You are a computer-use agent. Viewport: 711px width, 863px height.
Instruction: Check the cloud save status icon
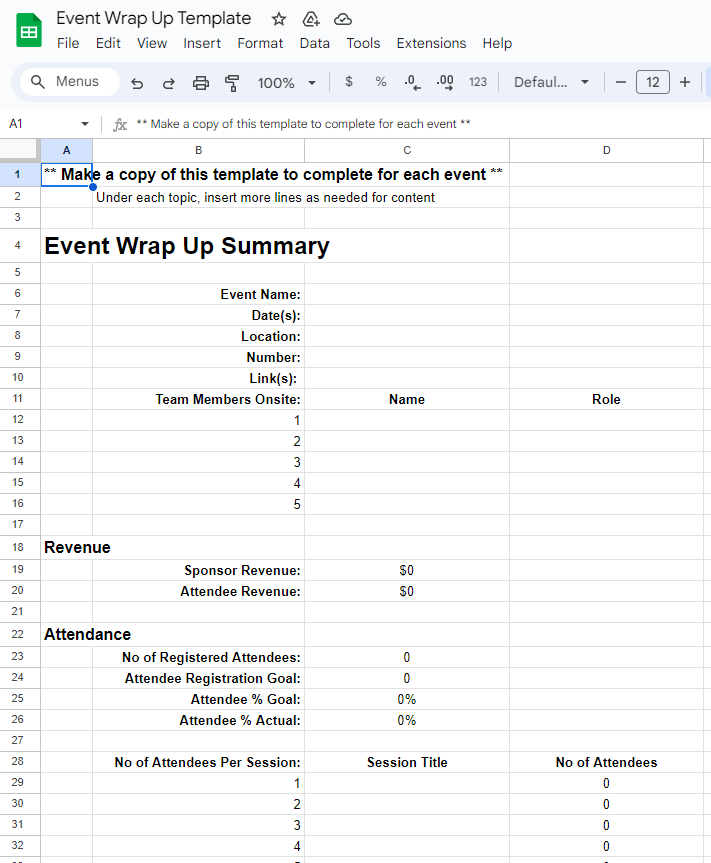tap(343, 19)
